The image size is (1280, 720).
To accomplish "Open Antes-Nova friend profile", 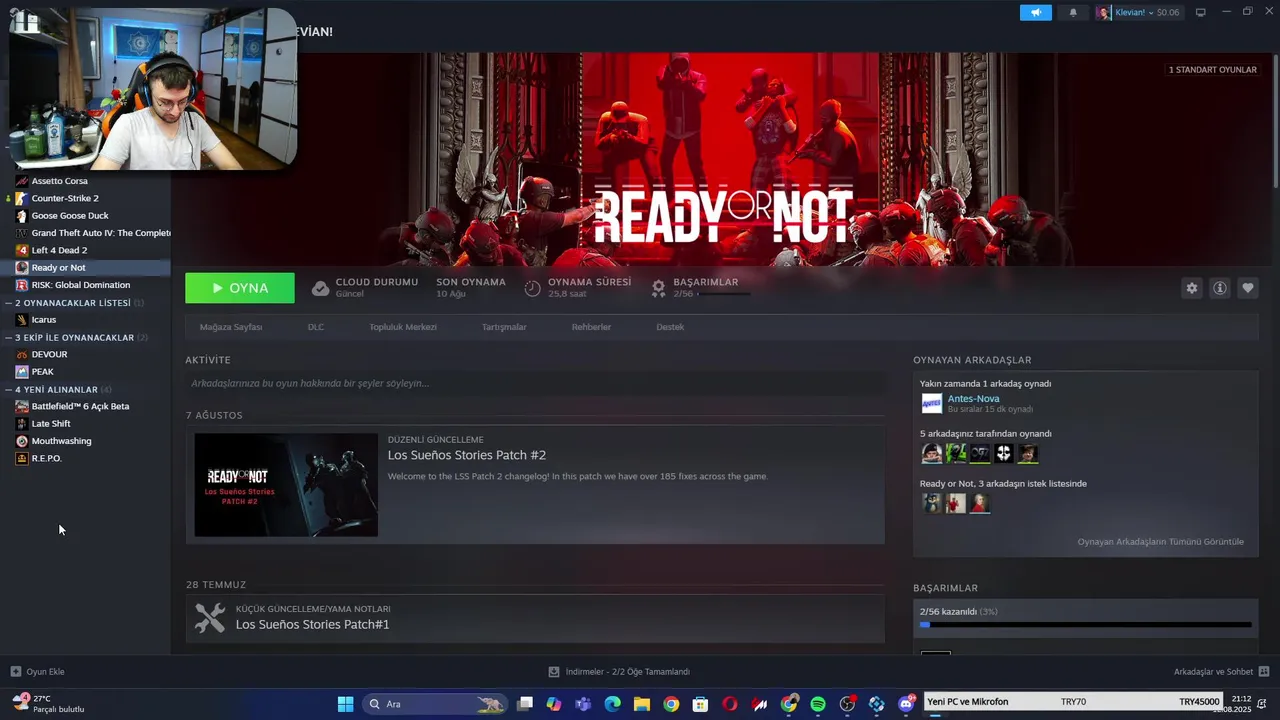I will (973, 398).
